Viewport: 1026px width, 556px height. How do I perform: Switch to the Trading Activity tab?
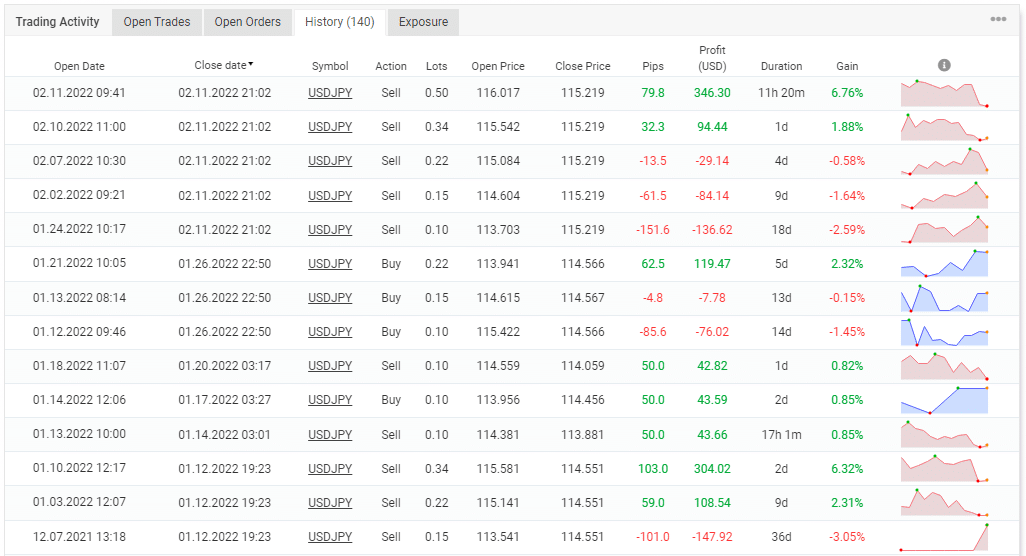(x=58, y=22)
